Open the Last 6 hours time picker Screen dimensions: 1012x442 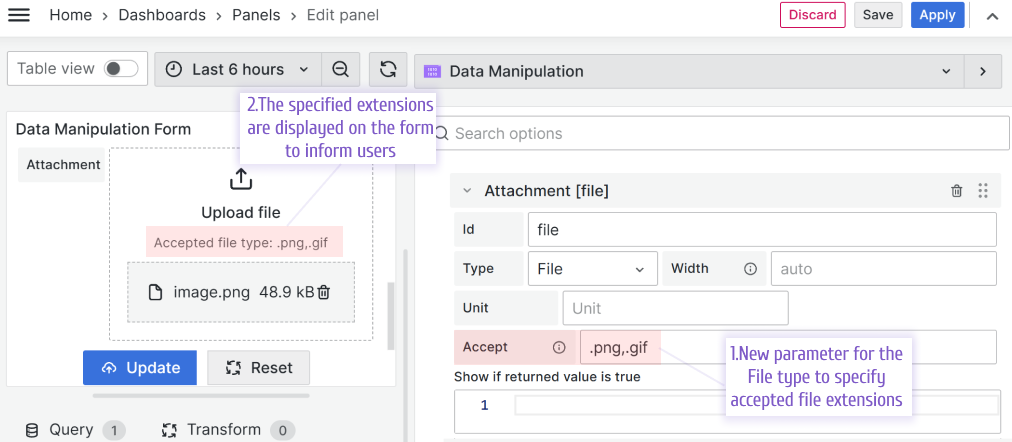tap(238, 69)
